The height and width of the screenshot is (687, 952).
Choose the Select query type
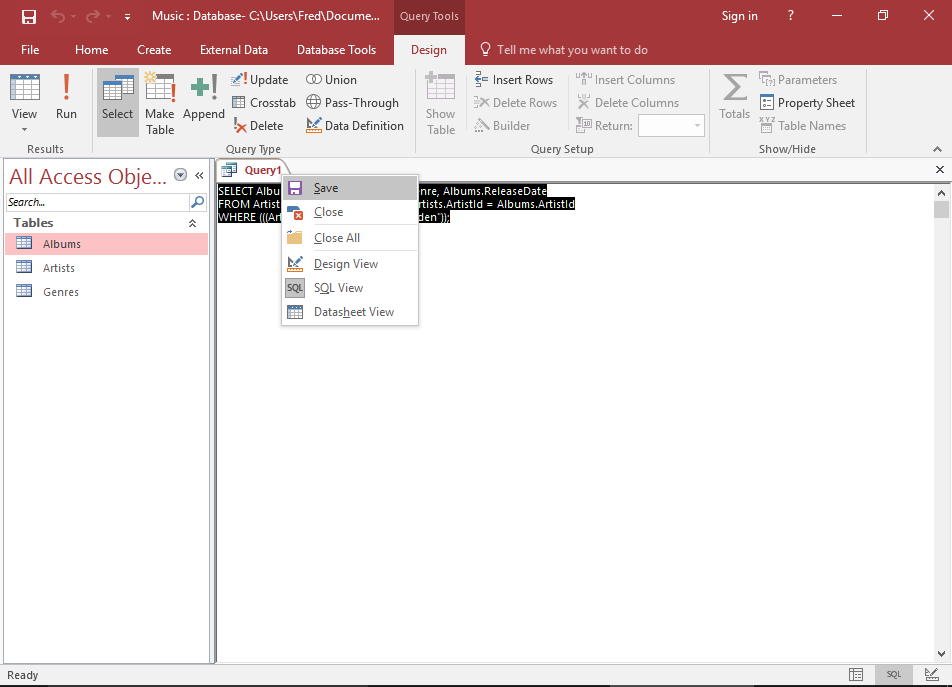click(x=117, y=102)
